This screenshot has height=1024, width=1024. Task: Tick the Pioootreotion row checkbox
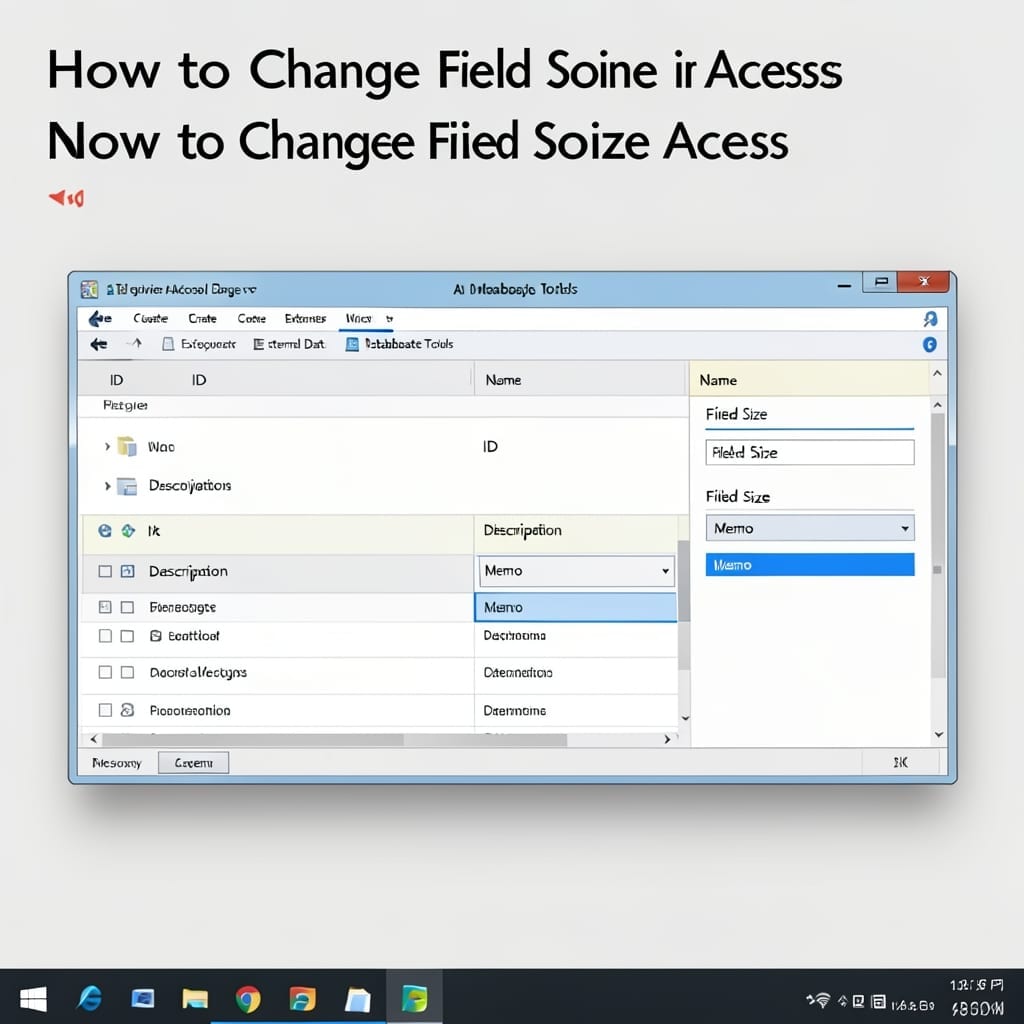[x=104, y=710]
